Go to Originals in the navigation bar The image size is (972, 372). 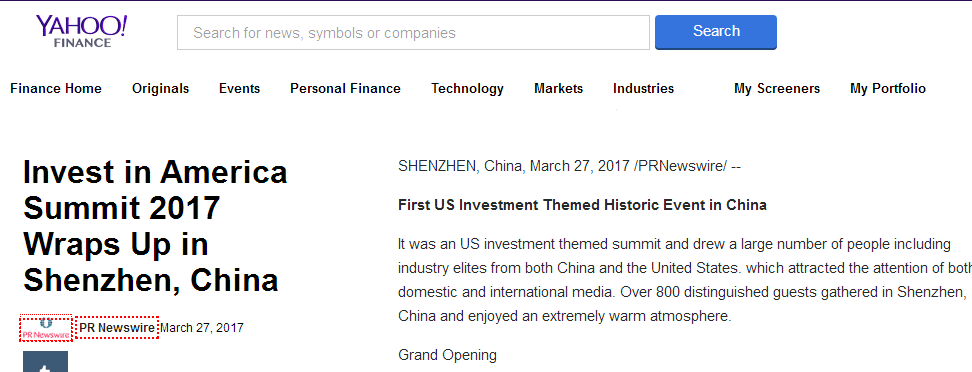click(x=161, y=89)
